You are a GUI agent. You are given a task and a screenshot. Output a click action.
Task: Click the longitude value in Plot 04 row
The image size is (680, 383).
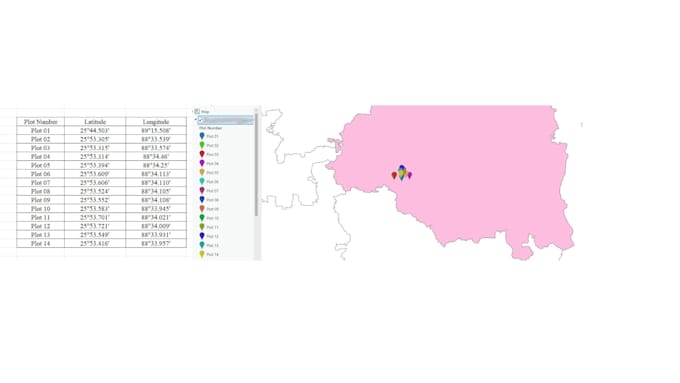point(156,157)
